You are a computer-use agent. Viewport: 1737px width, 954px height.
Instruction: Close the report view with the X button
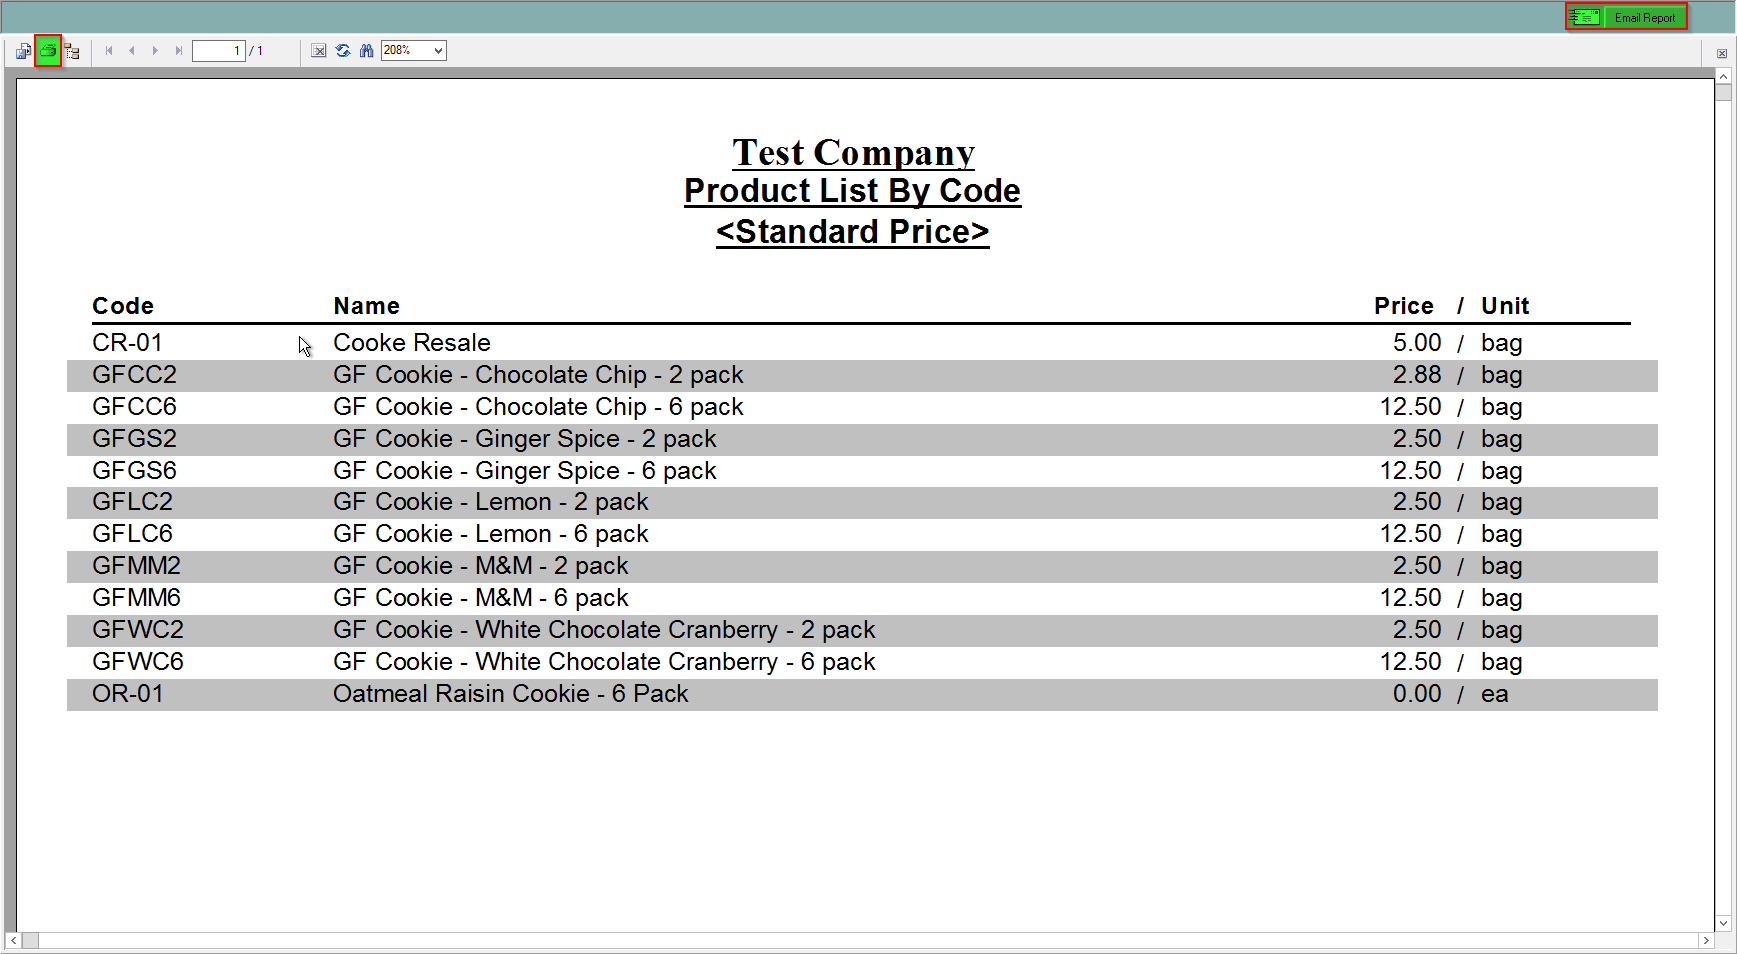[1722, 54]
